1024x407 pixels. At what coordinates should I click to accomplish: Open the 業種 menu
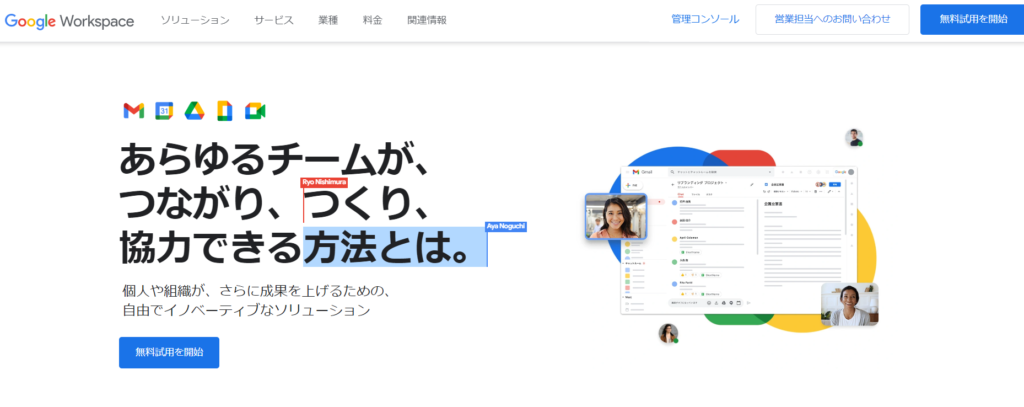point(328,20)
